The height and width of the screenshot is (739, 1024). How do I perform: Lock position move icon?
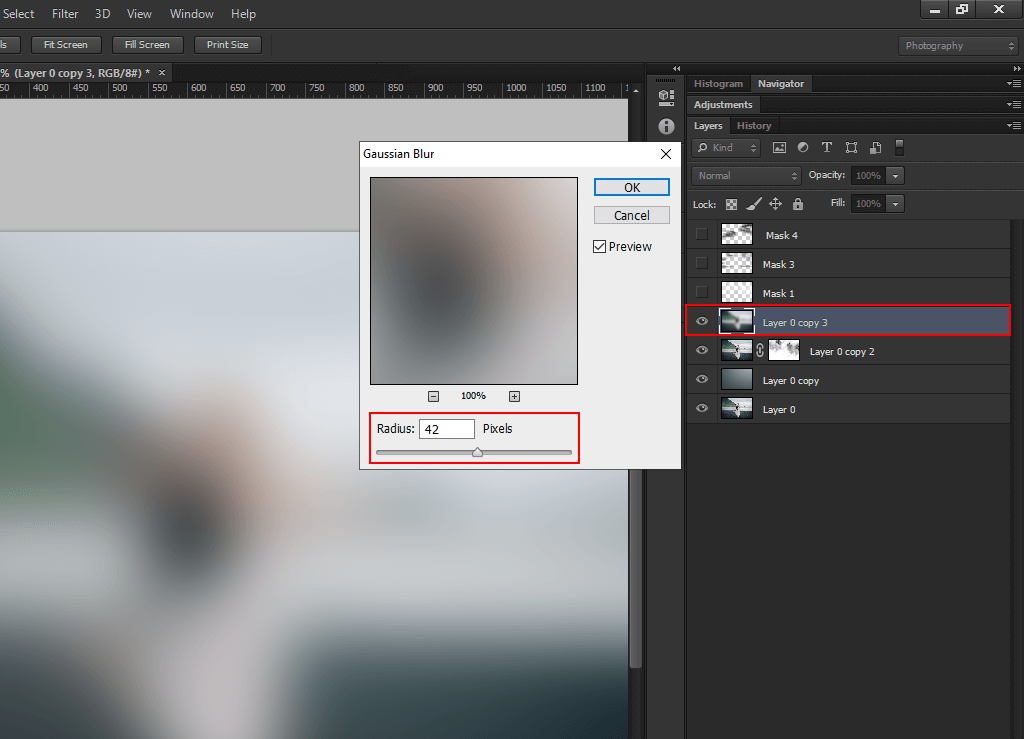coord(775,204)
